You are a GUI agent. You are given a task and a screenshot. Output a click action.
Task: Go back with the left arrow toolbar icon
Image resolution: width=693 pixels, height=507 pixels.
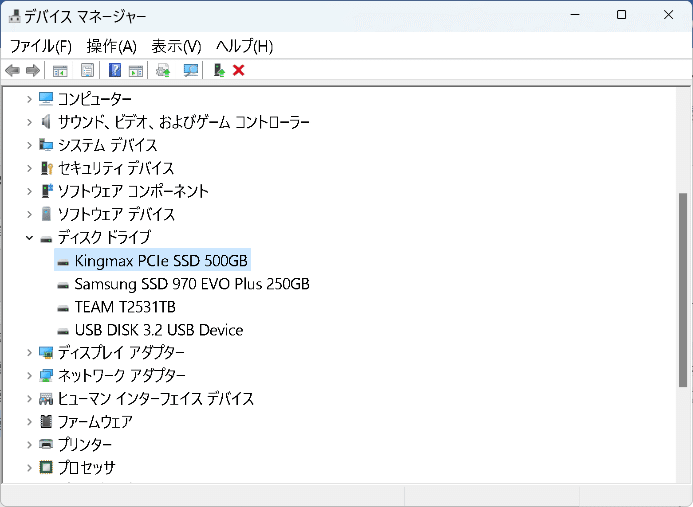point(12,70)
